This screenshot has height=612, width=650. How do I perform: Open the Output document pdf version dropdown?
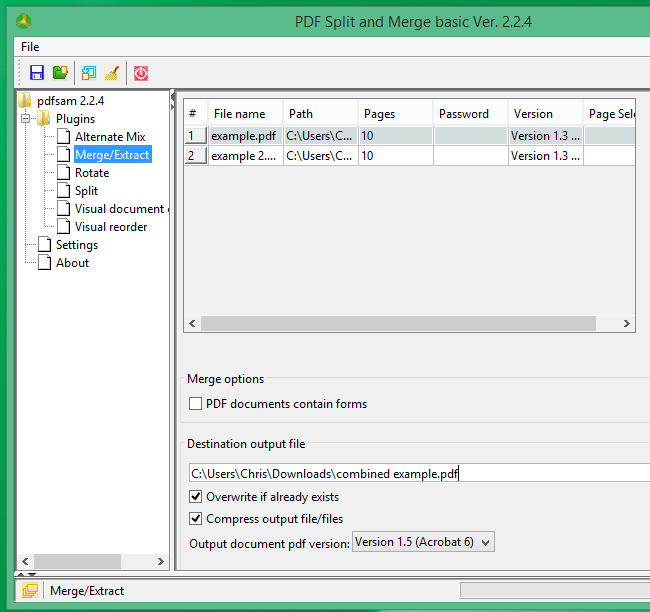click(x=423, y=542)
